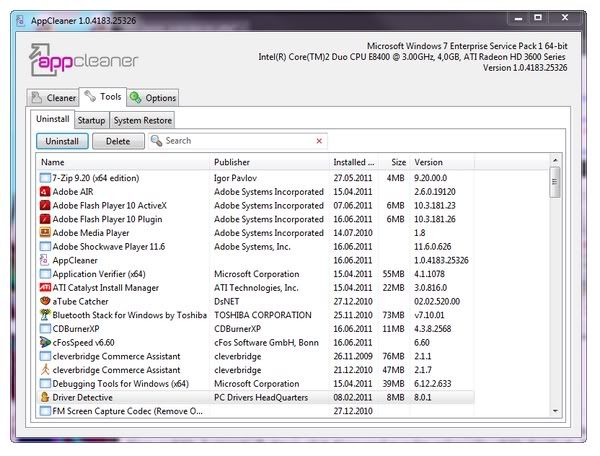The width and height of the screenshot is (600, 456).
Task: Click date "27.05.2011" cell
Action: tap(353, 178)
